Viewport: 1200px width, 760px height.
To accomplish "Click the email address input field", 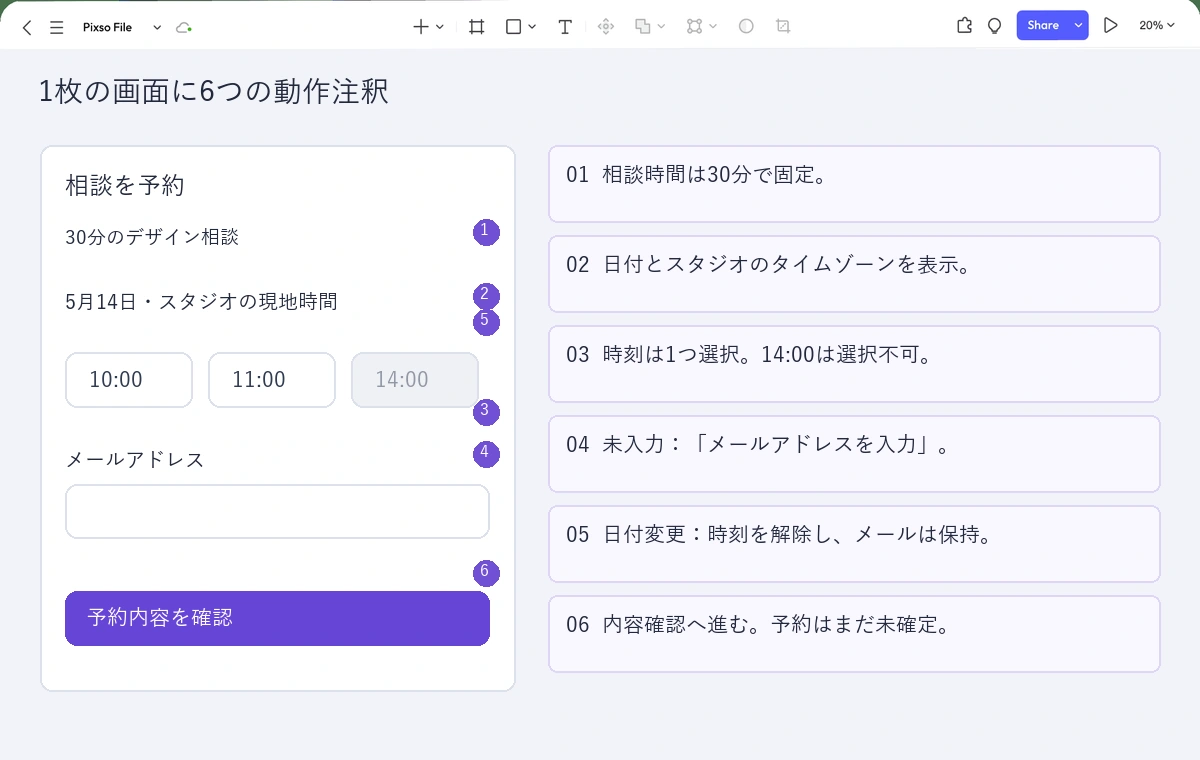I will coord(277,512).
